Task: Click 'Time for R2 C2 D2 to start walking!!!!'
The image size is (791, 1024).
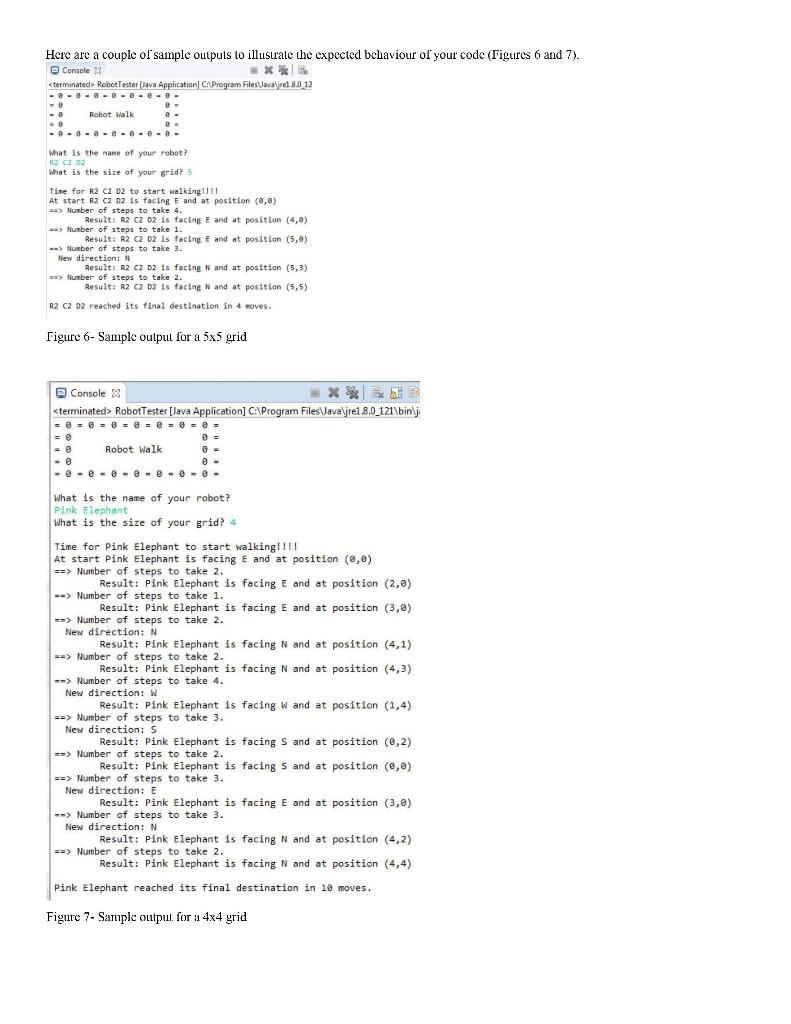Action: tap(133, 191)
